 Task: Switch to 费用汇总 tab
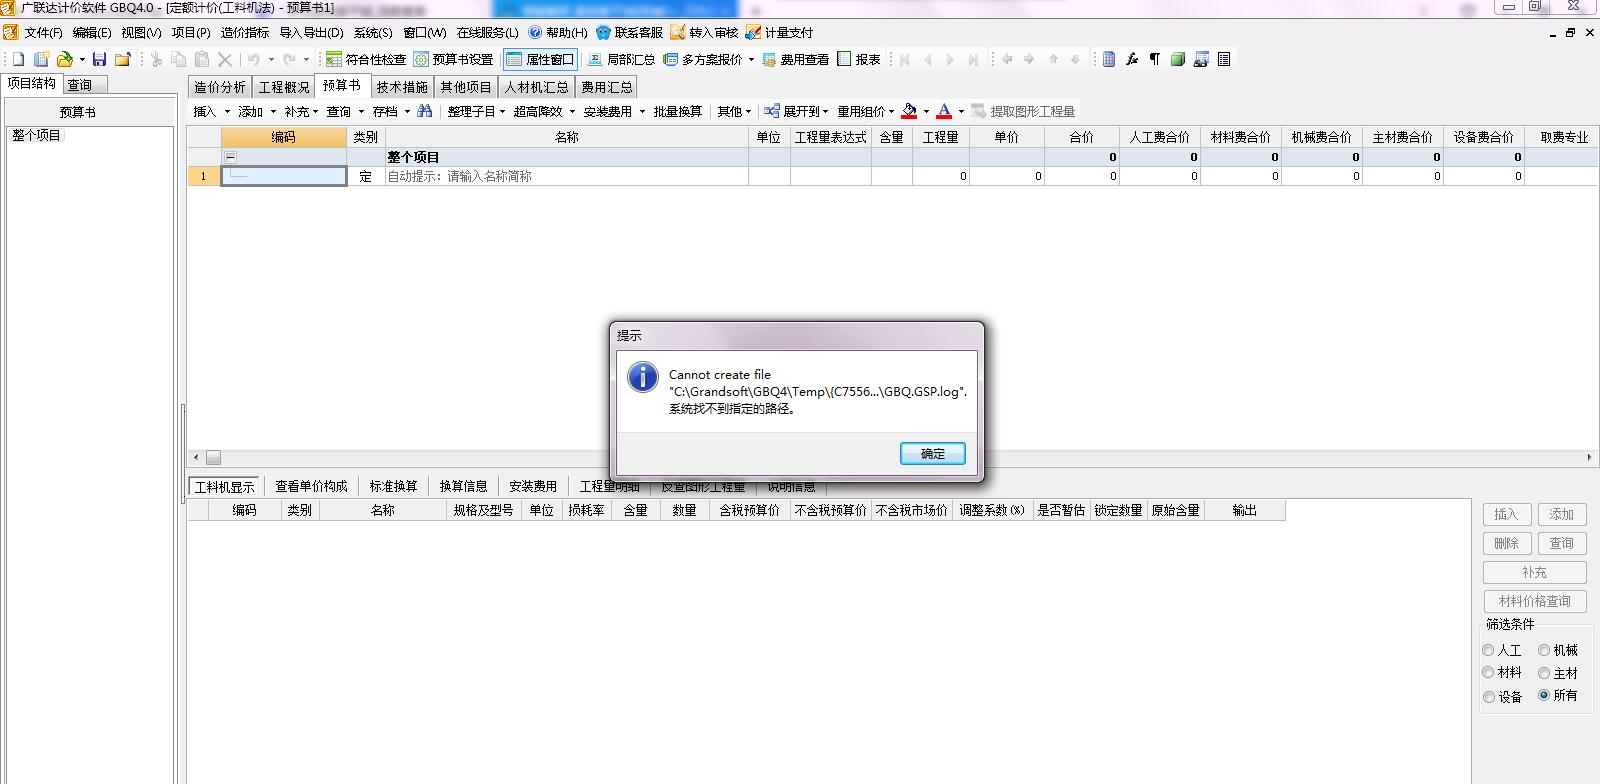pyautogui.click(x=607, y=87)
